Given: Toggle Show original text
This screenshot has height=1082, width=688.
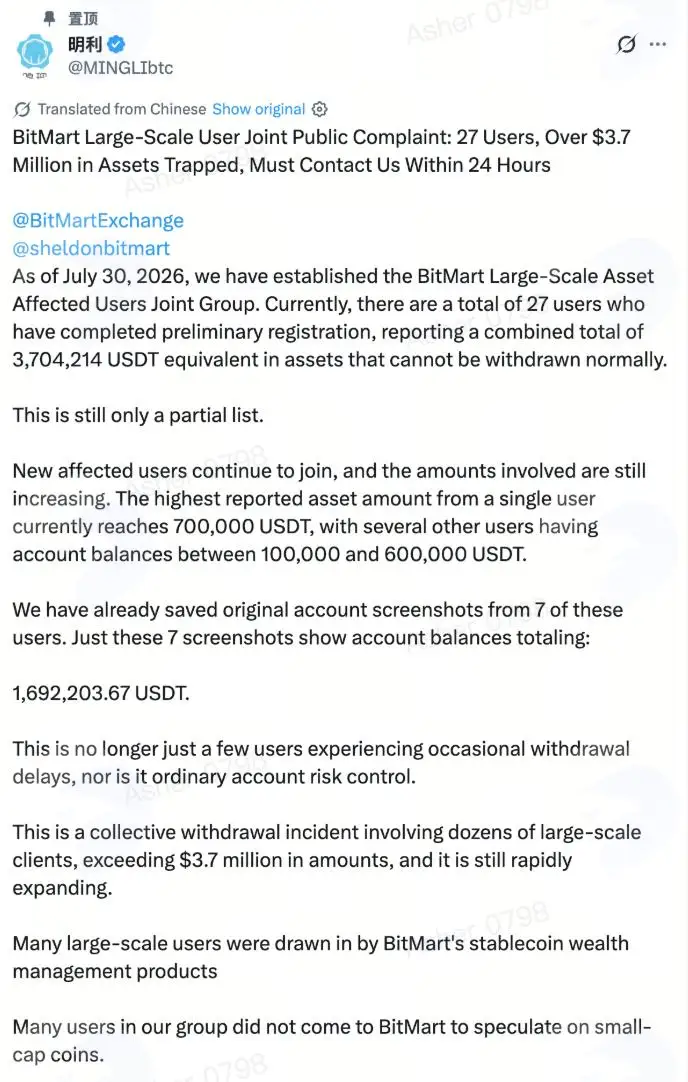Looking at the screenshot, I should 258,109.
